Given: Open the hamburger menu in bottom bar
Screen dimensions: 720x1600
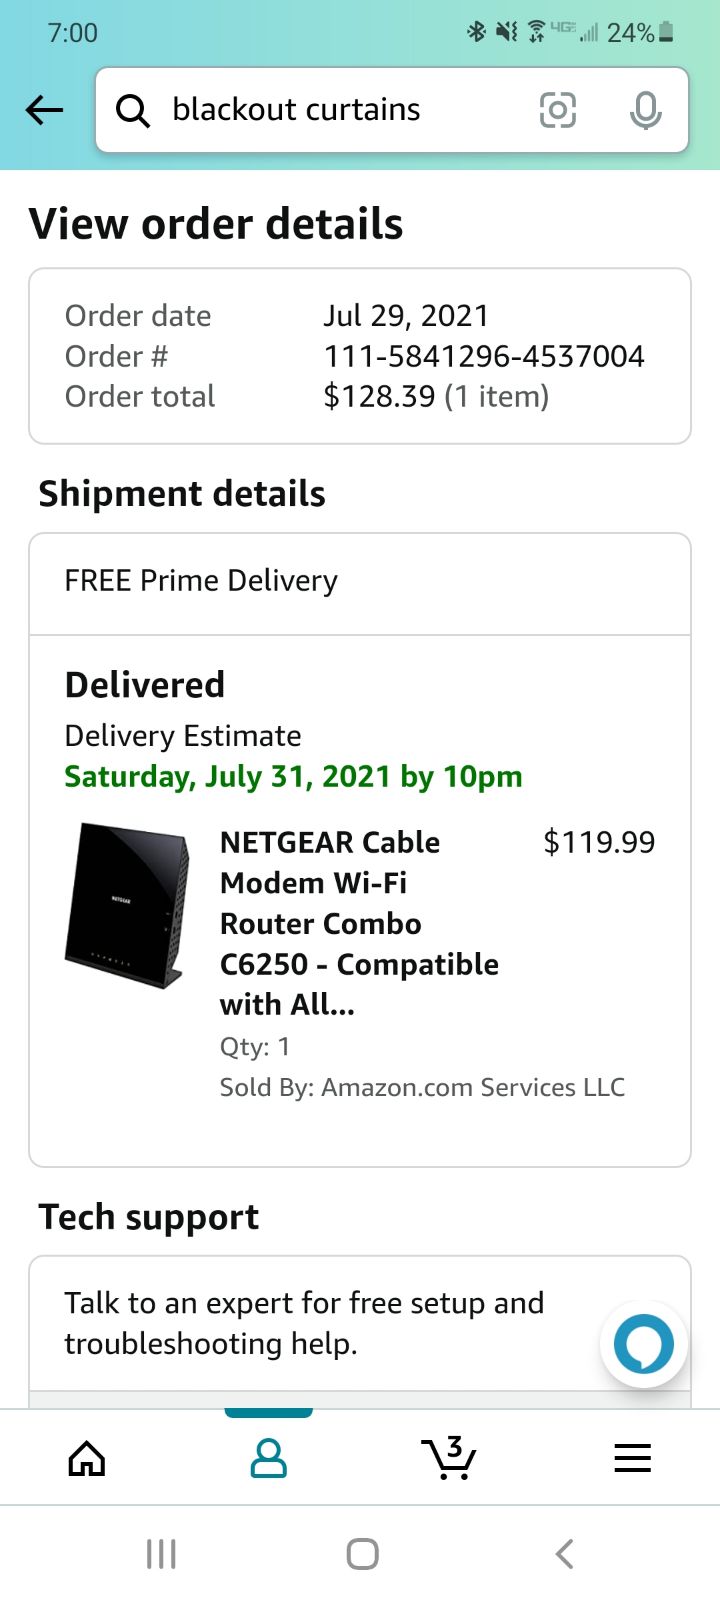Looking at the screenshot, I should 632,1459.
